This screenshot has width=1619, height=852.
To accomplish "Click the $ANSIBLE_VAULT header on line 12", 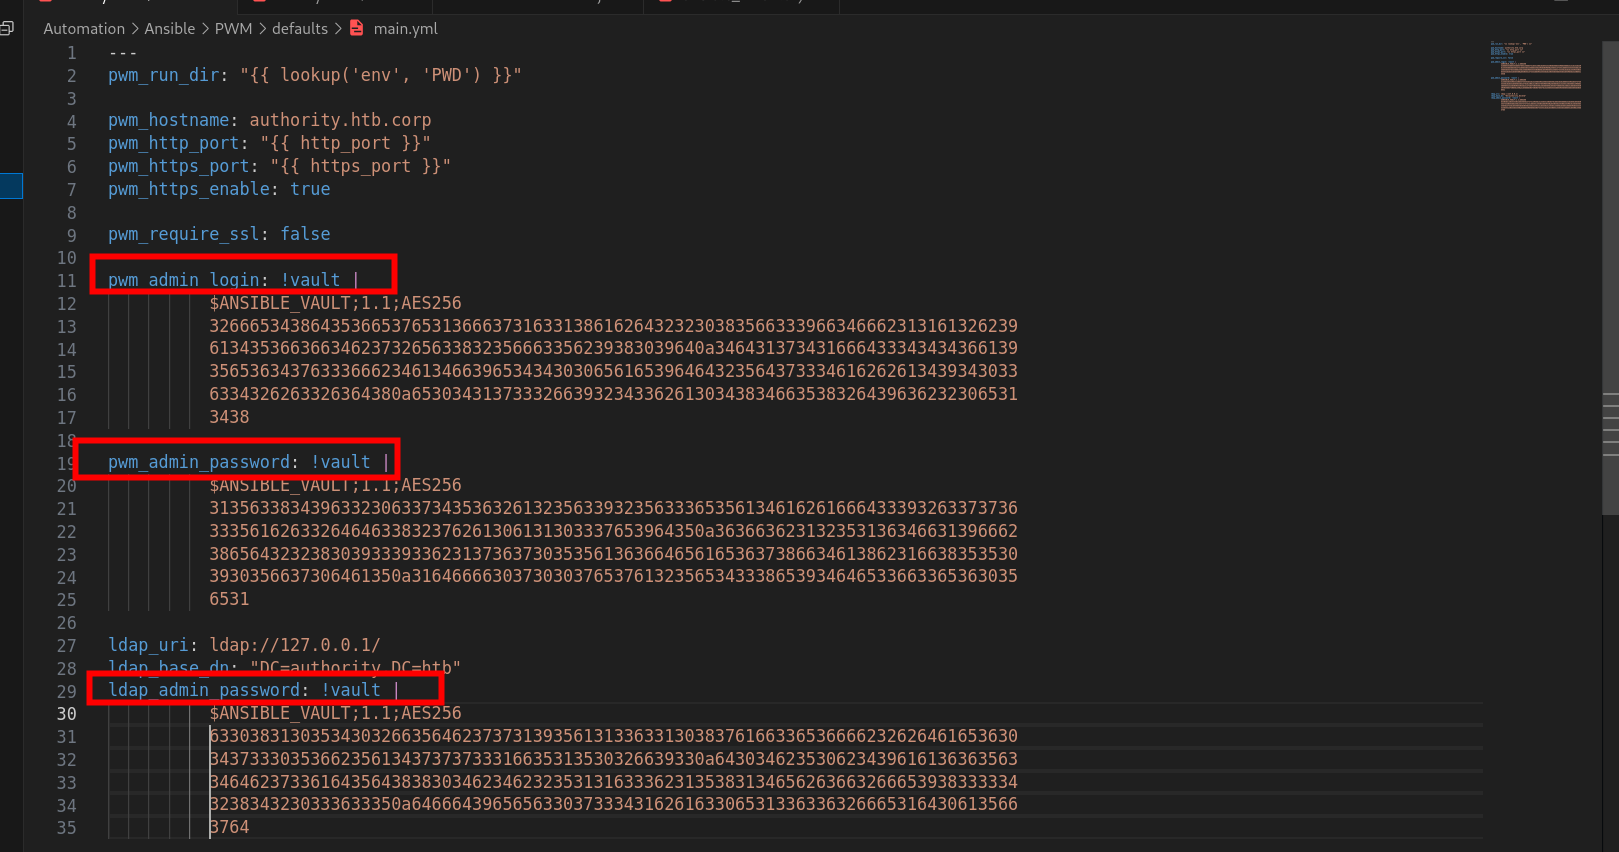I will [x=335, y=303].
